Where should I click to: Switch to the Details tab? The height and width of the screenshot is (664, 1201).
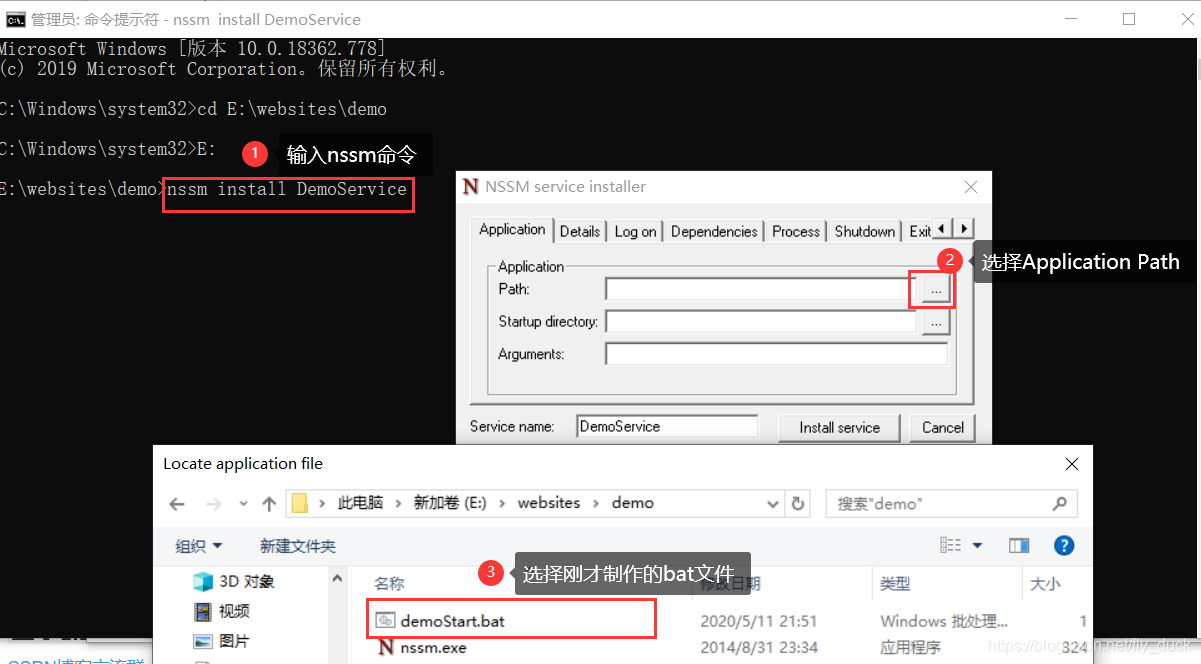pos(580,231)
